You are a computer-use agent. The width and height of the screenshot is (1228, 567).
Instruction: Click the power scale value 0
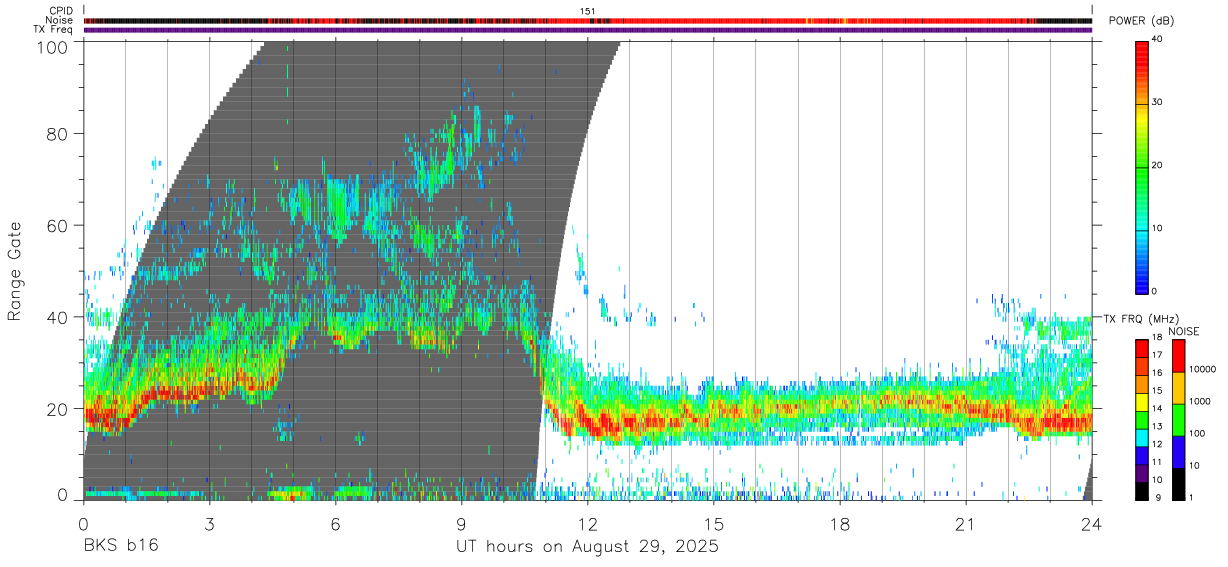pos(1154,291)
